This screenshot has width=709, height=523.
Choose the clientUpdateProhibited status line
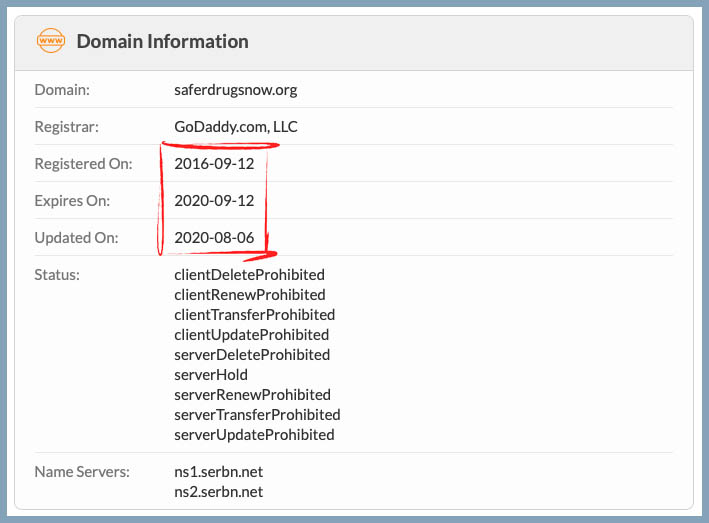[x=251, y=335]
